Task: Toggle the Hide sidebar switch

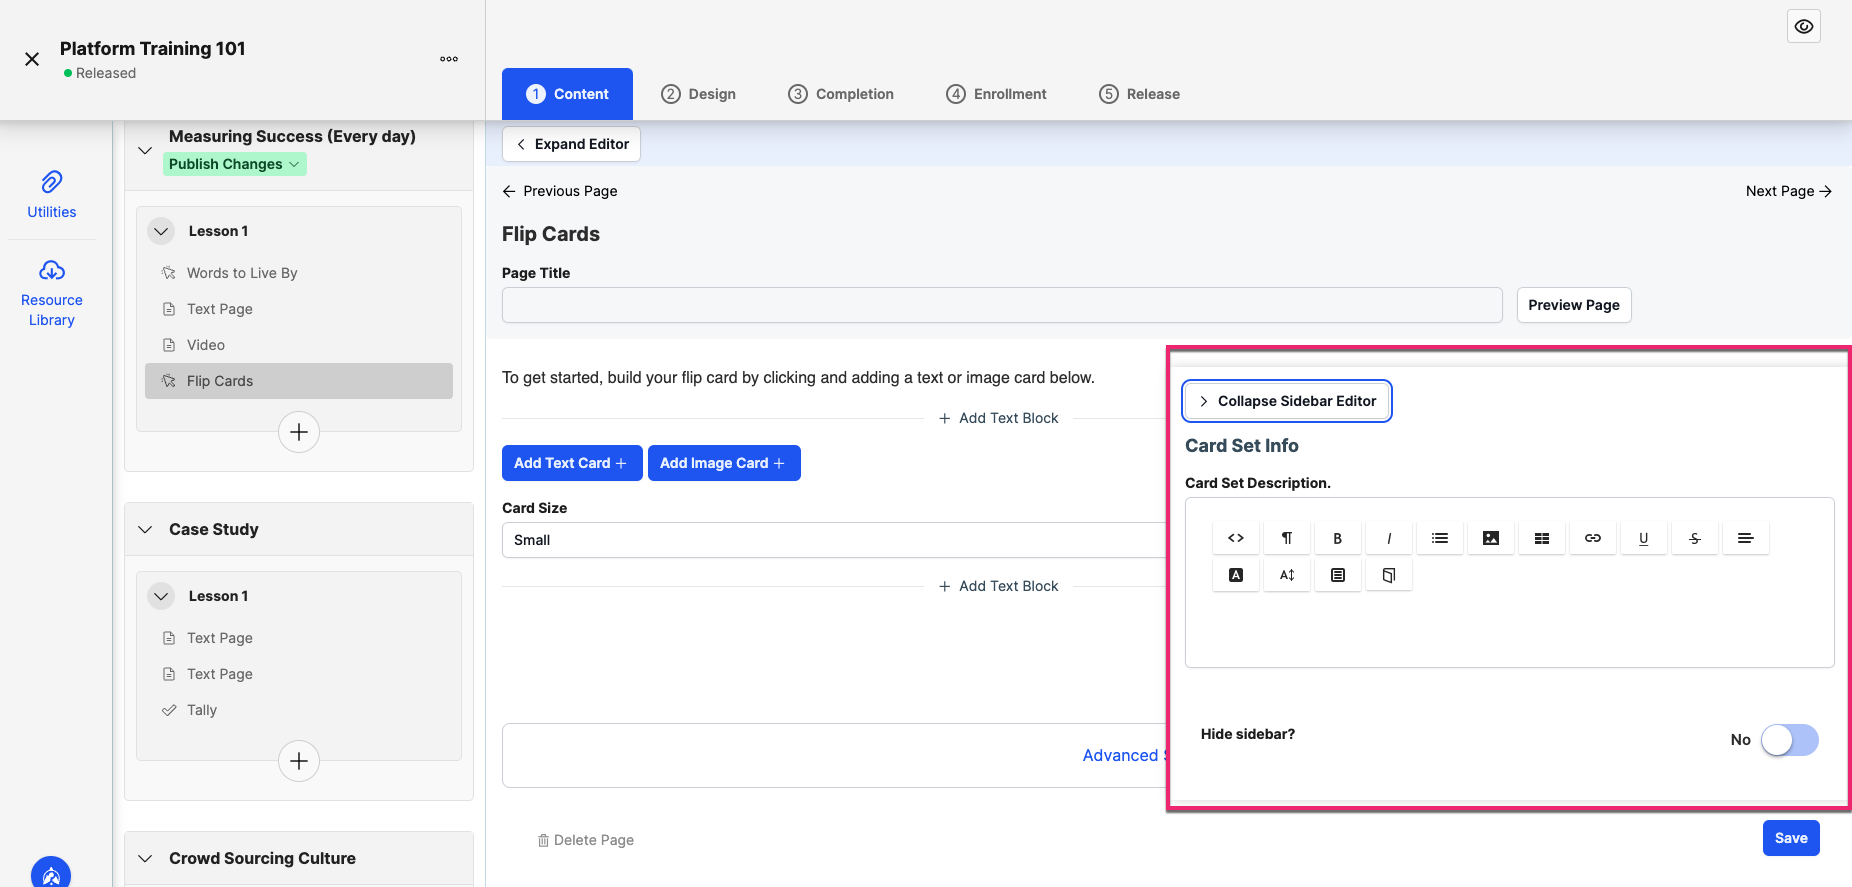Action: coord(1790,740)
